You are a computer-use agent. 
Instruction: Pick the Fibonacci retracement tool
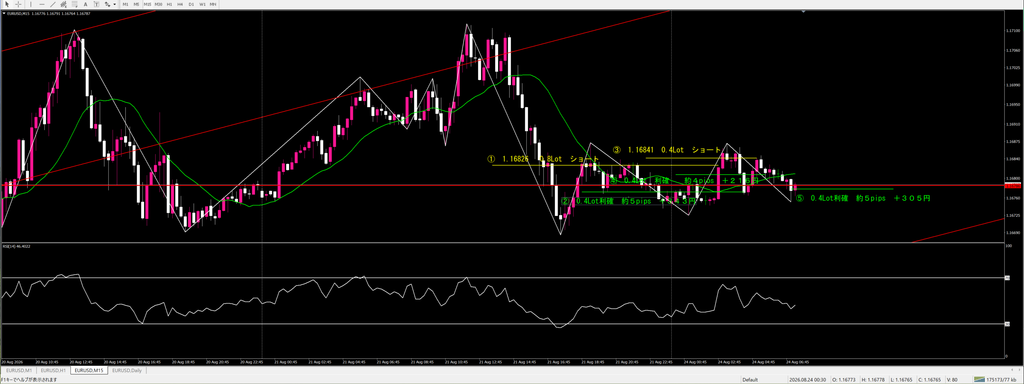74,4
